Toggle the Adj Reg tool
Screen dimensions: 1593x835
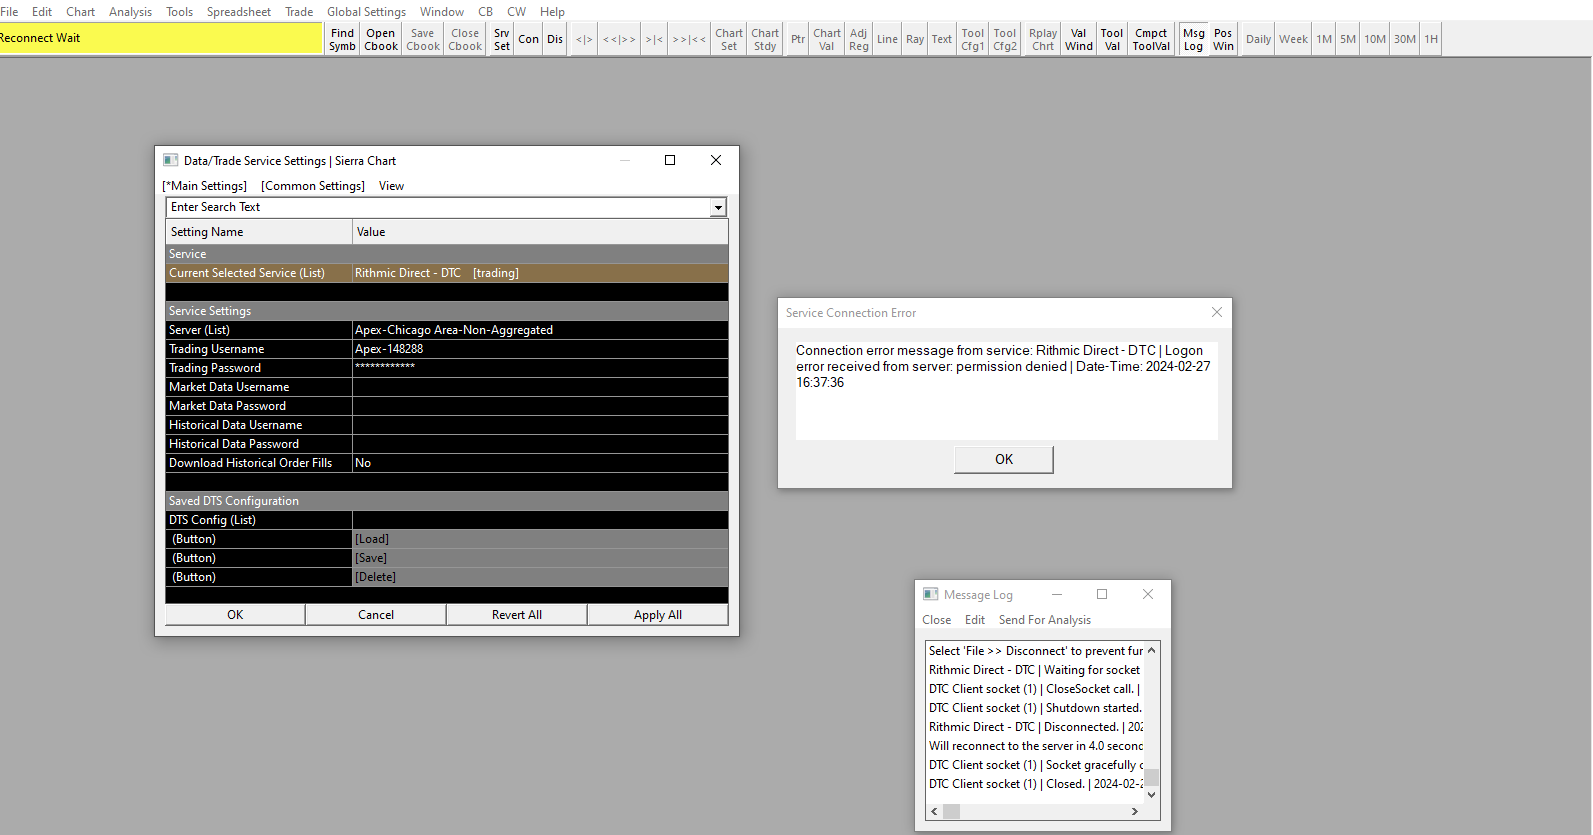(x=859, y=39)
